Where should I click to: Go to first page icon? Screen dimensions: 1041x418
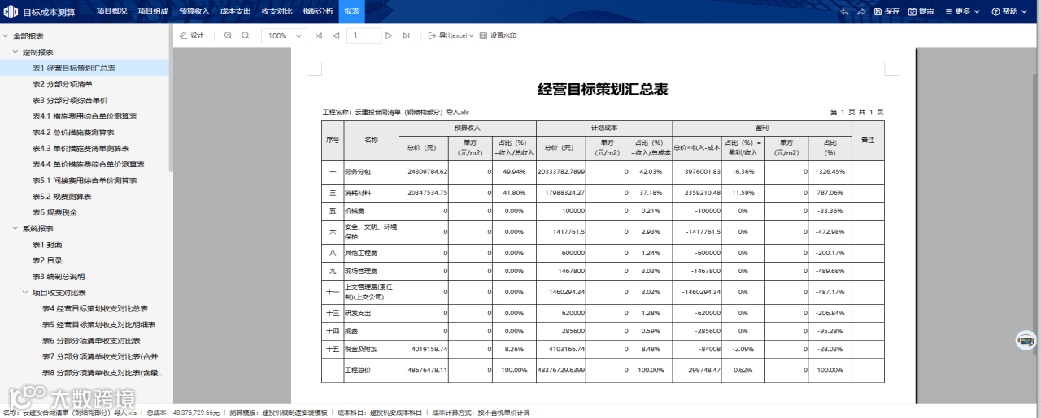(319, 36)
